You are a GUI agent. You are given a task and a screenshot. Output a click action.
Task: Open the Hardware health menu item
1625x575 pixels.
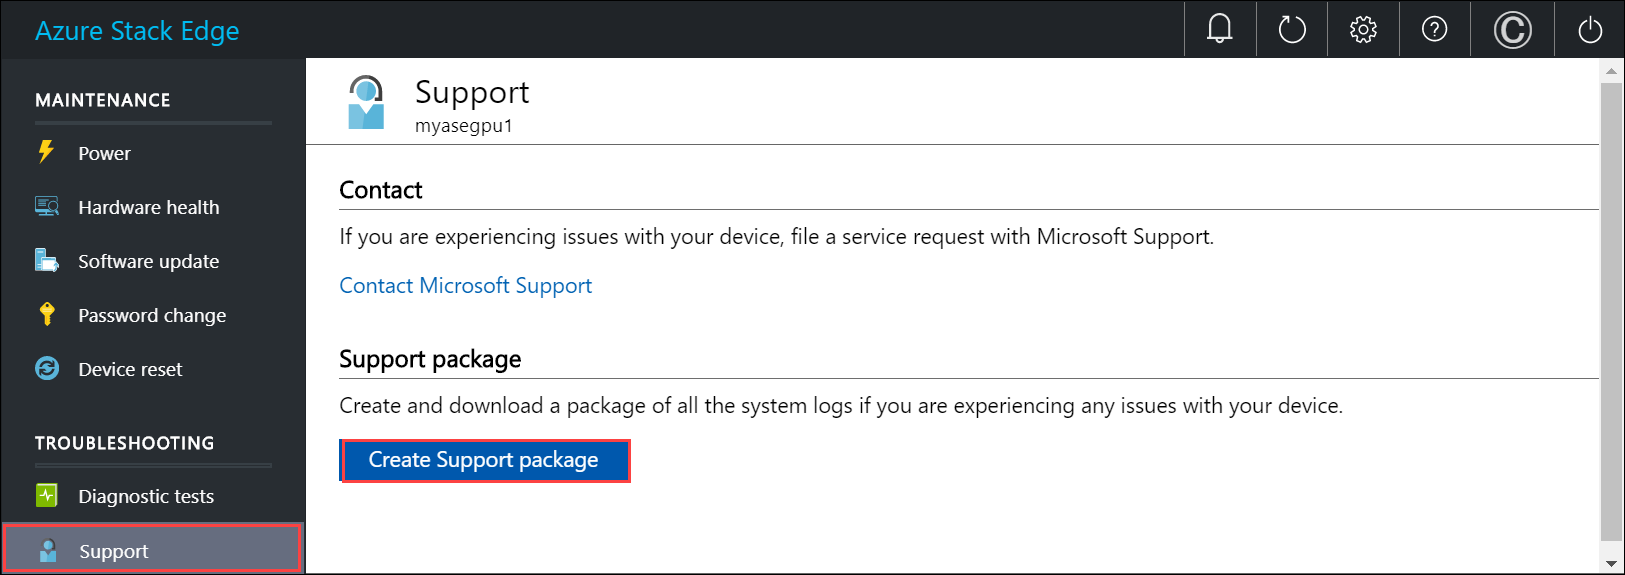tap(148, 207)
